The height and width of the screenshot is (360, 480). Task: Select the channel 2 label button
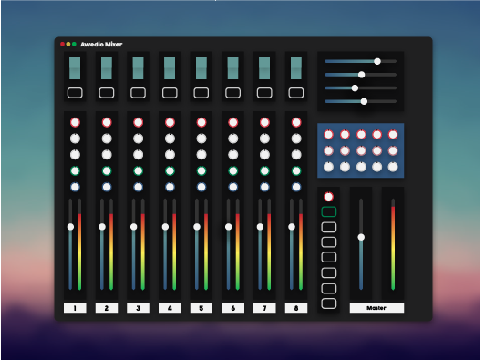coord(107,308)
